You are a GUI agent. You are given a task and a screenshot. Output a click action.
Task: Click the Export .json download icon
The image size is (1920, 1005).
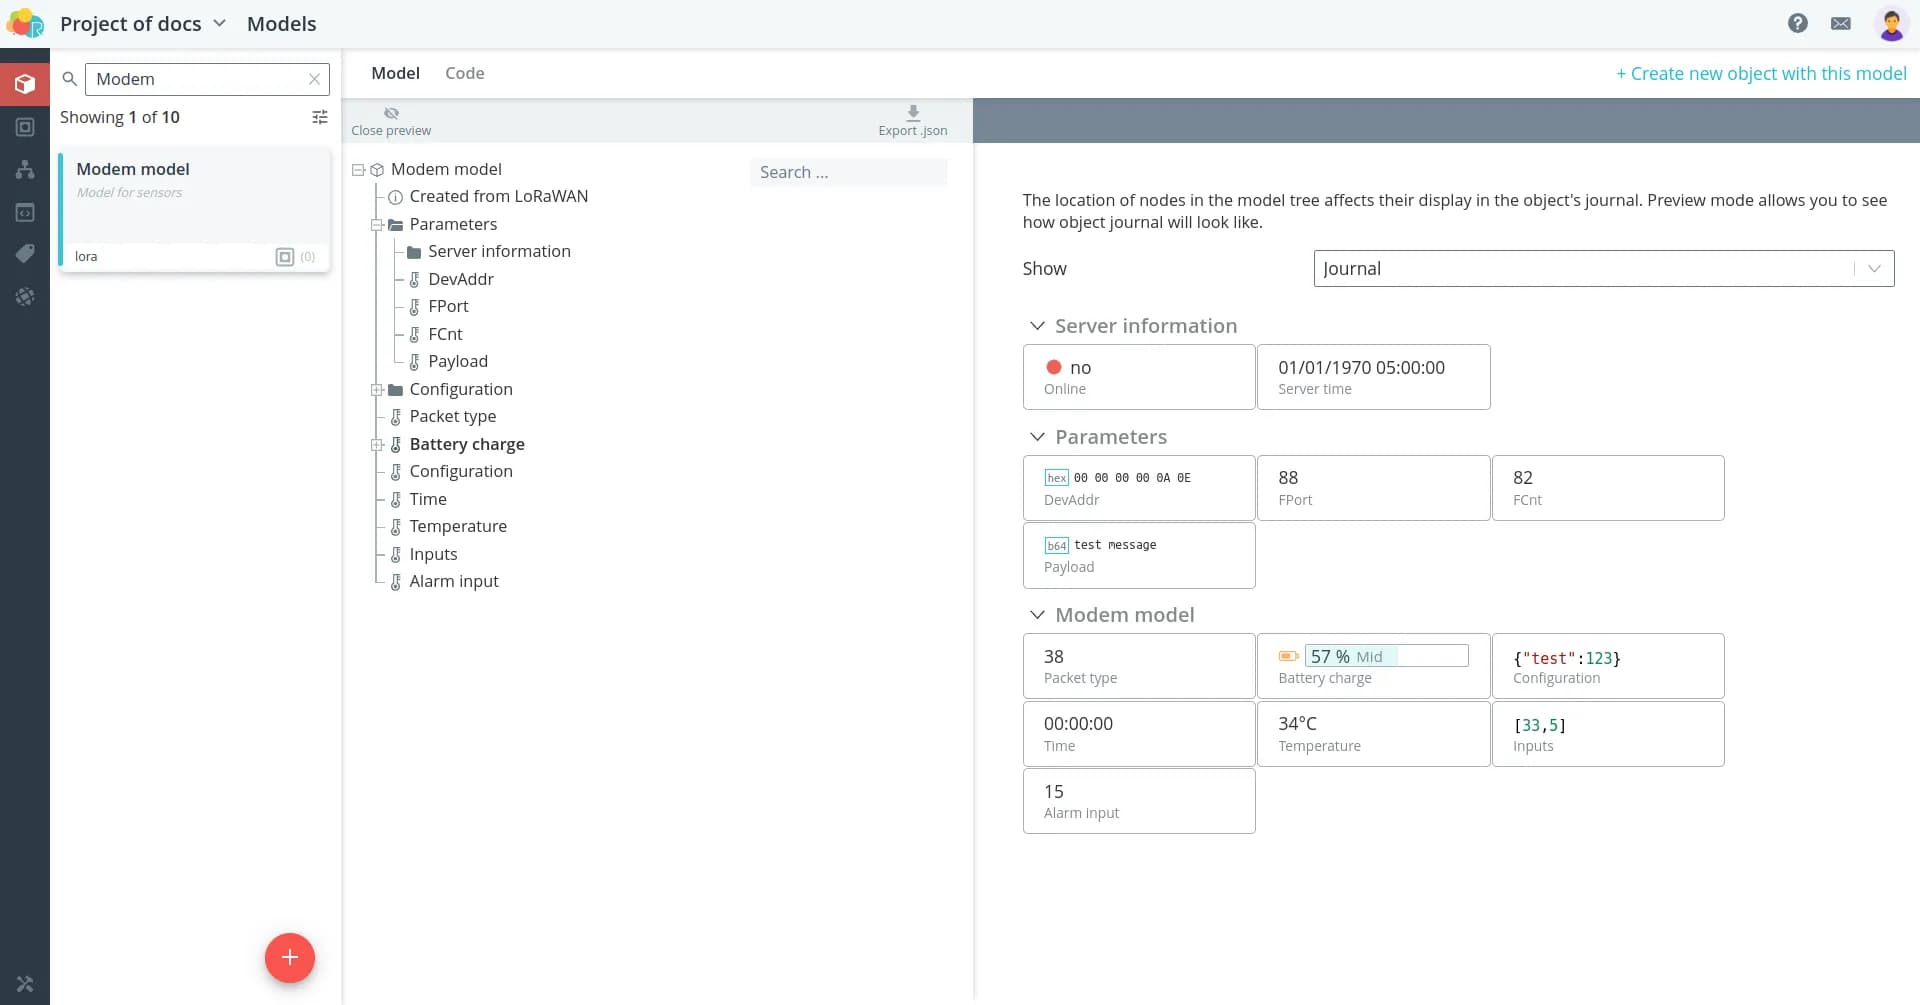[x=912, y=113]
